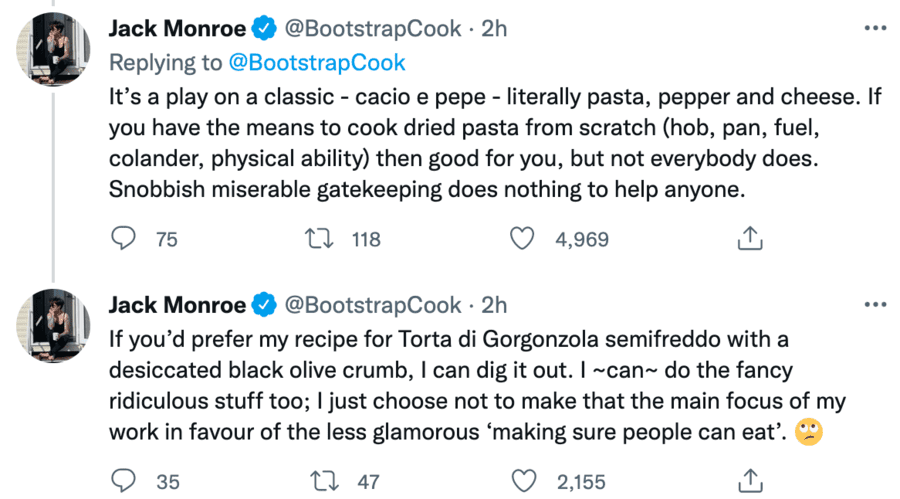Click the @BootstrapCook handle on the second tweet
Screen dimensions: 900x499
click(x=375, y=304)
